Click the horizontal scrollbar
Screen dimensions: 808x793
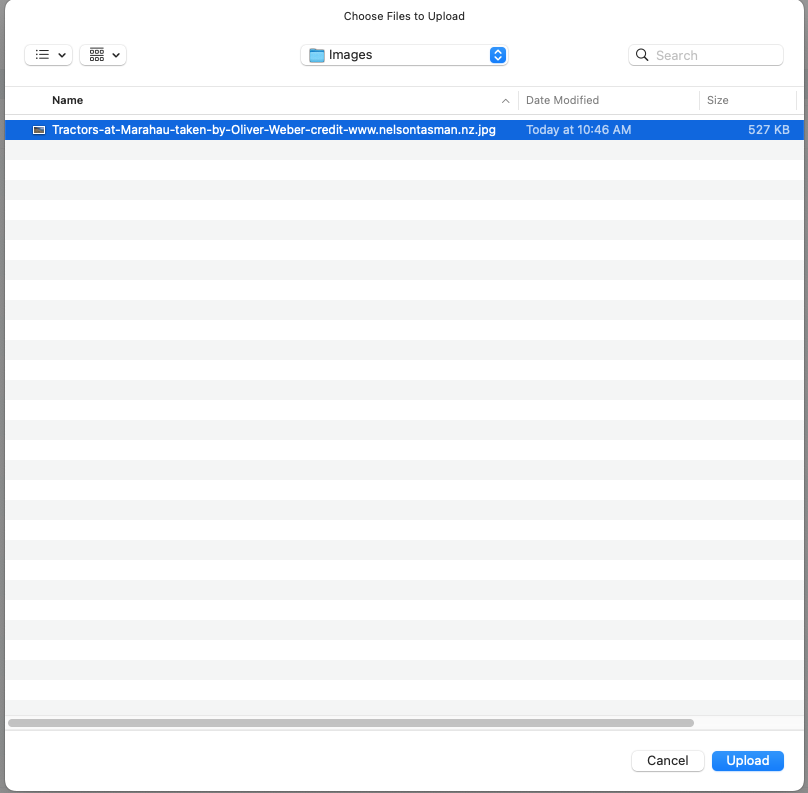pyautogui.click(x=351, y=722)
